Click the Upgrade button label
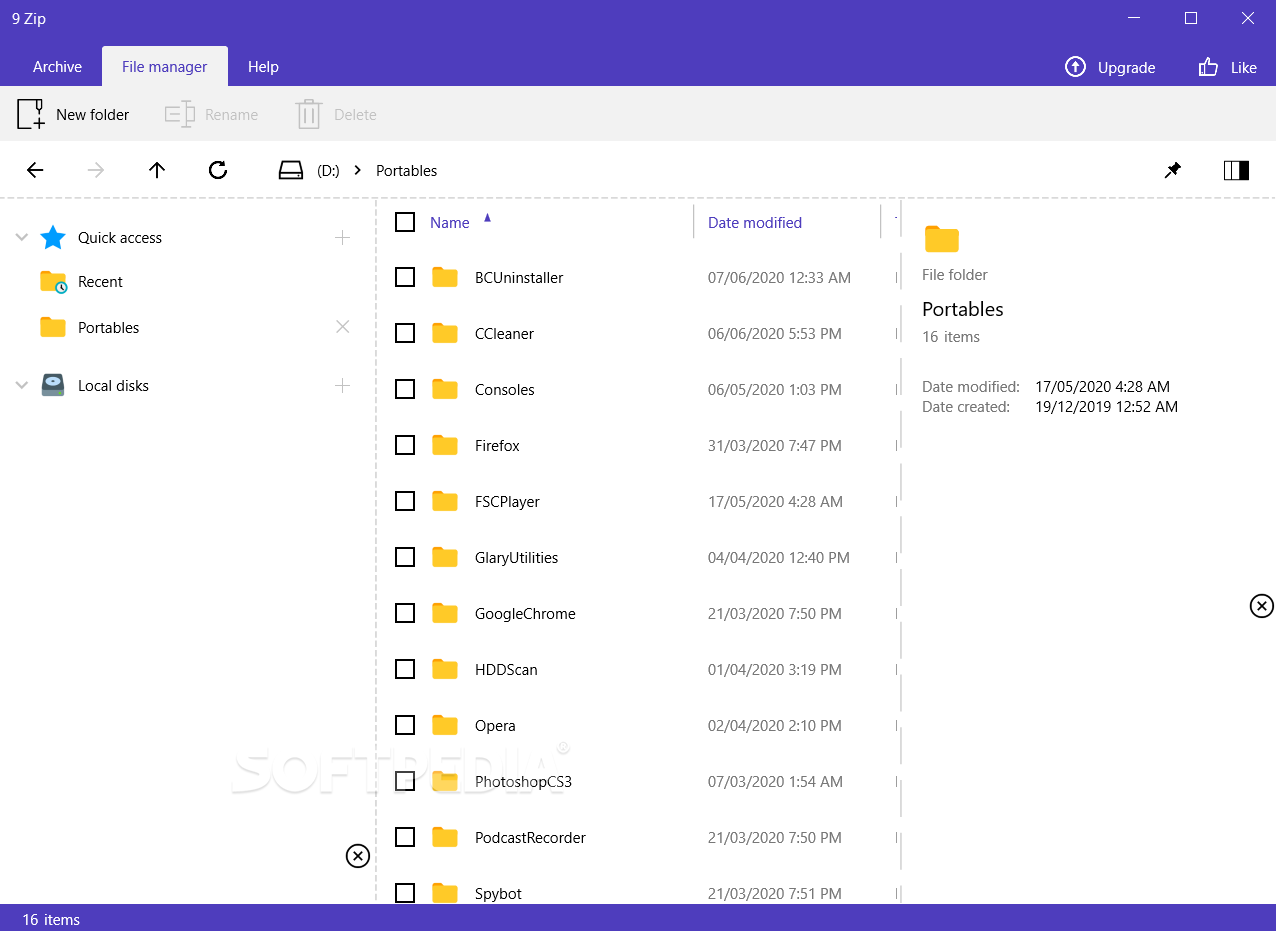Viewport: 1276px width, 931px height. click(x=1126, y=68)
